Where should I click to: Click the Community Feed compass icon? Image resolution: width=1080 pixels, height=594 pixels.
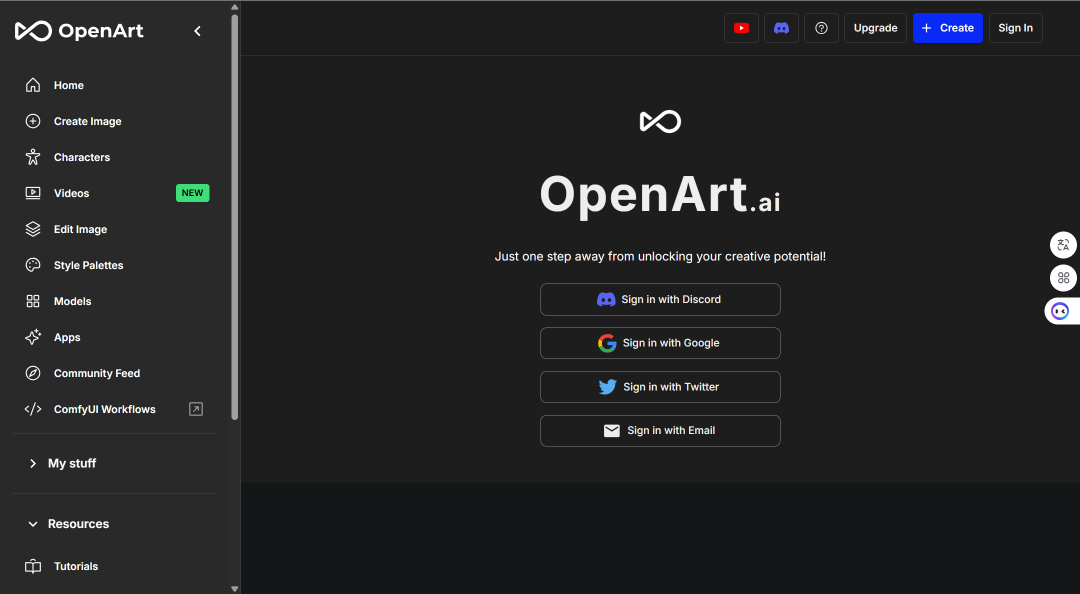33,373
